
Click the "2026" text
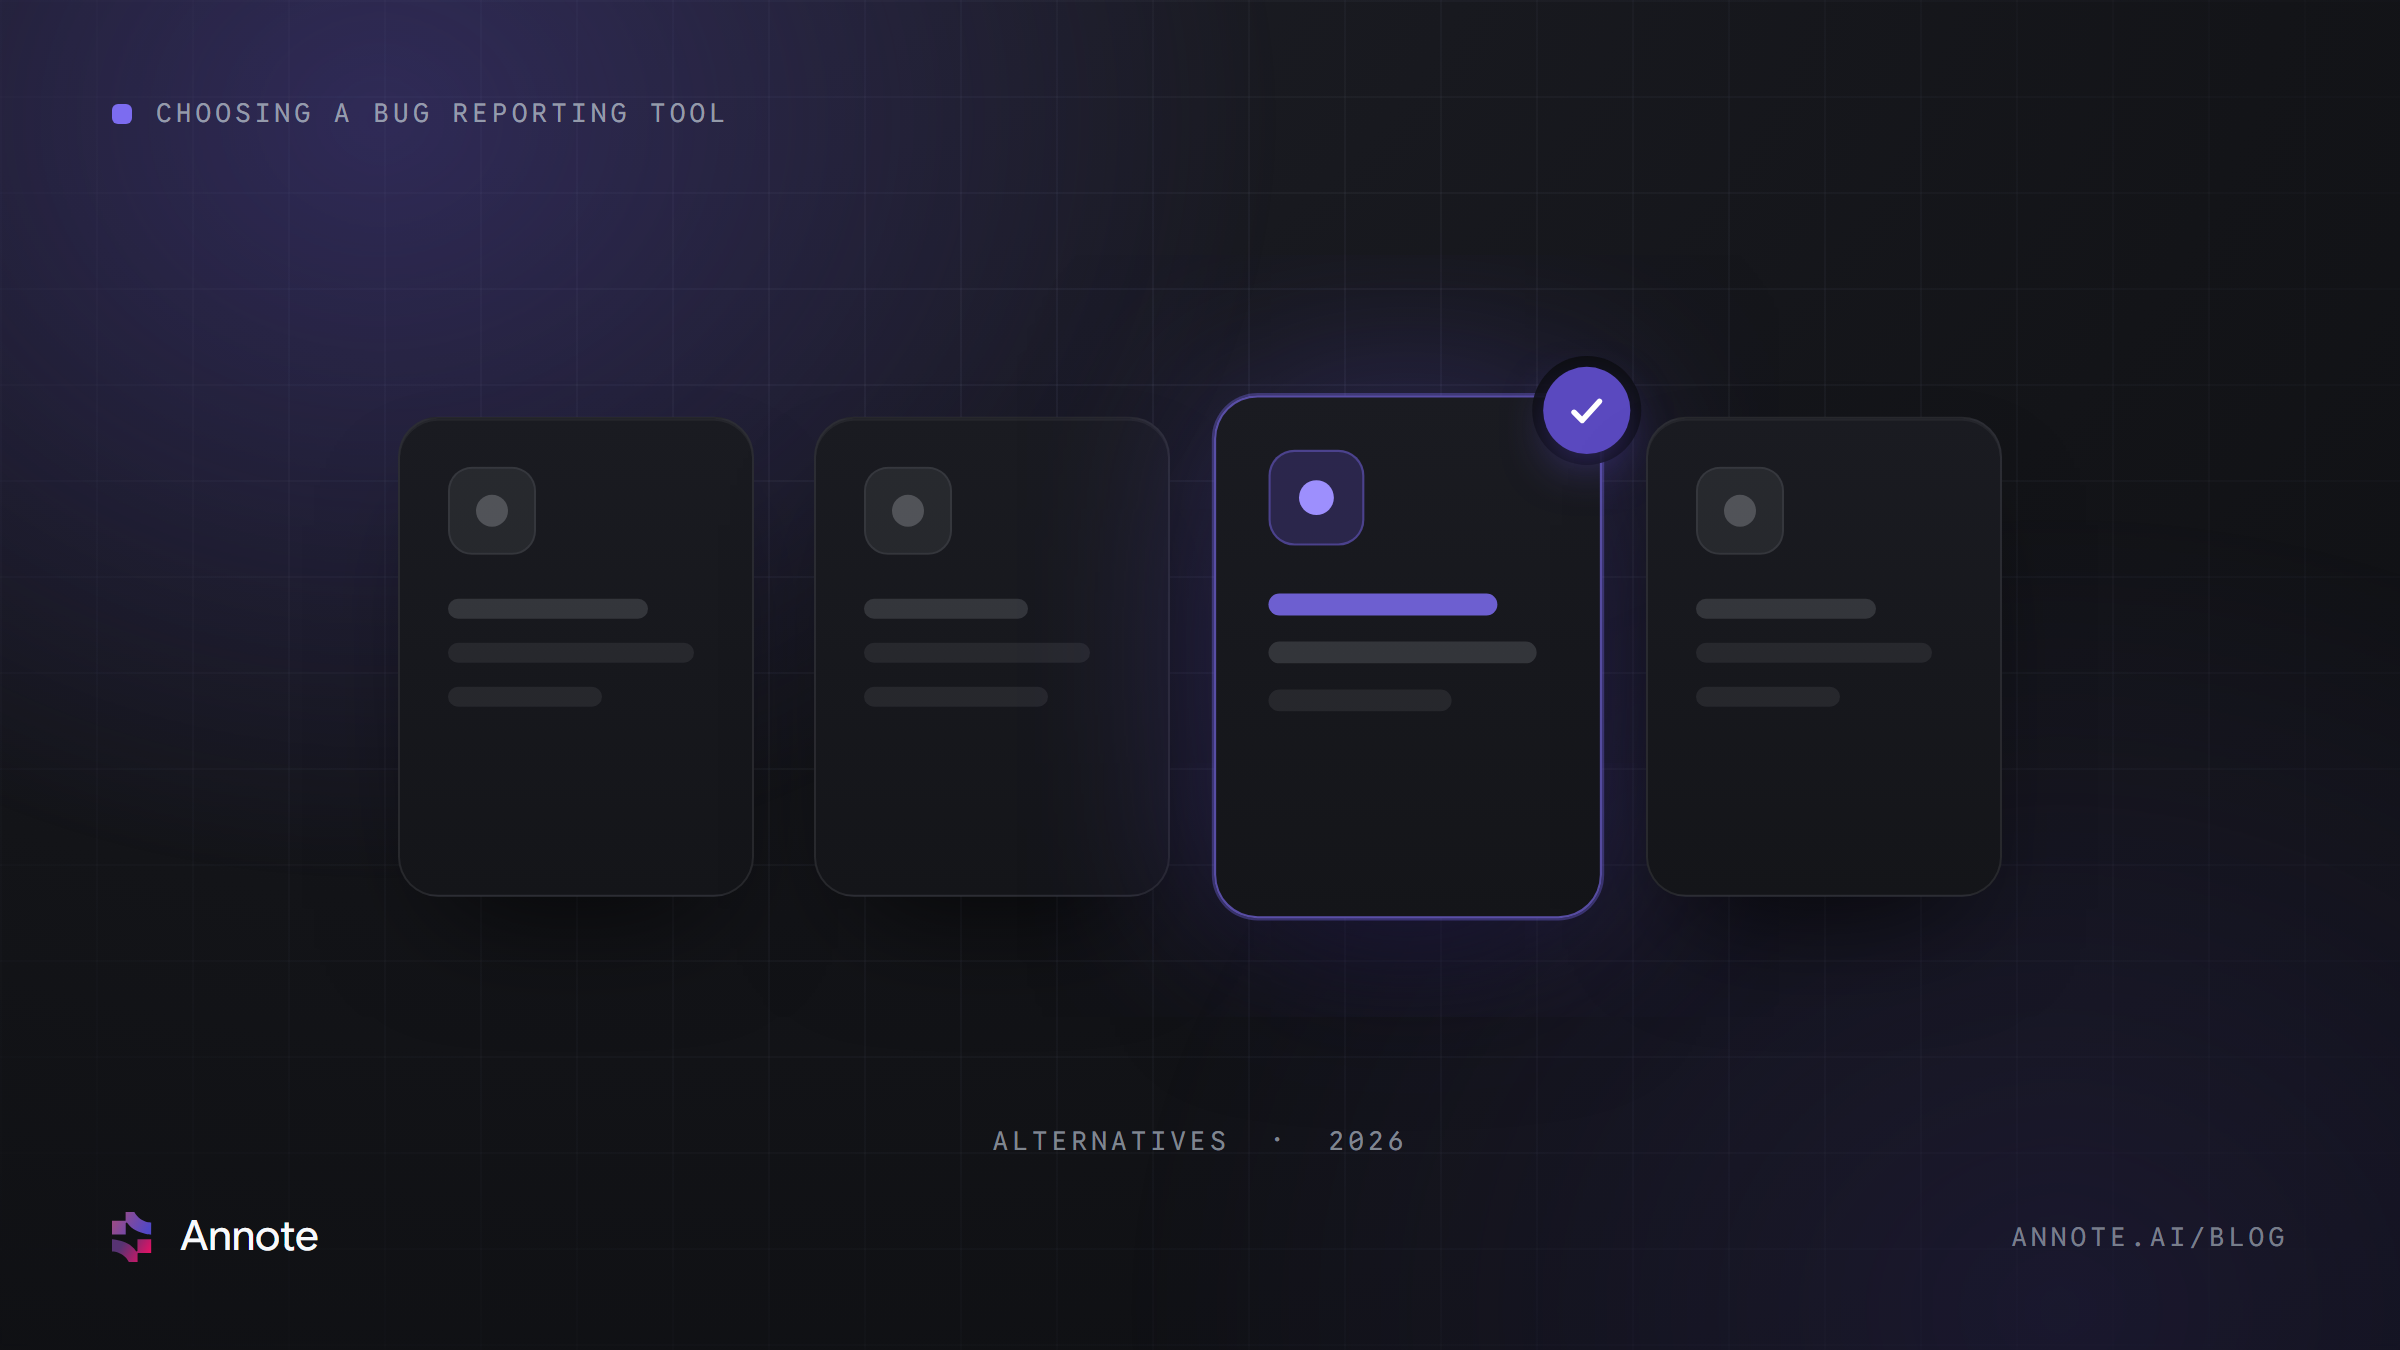point(1366,1141)
